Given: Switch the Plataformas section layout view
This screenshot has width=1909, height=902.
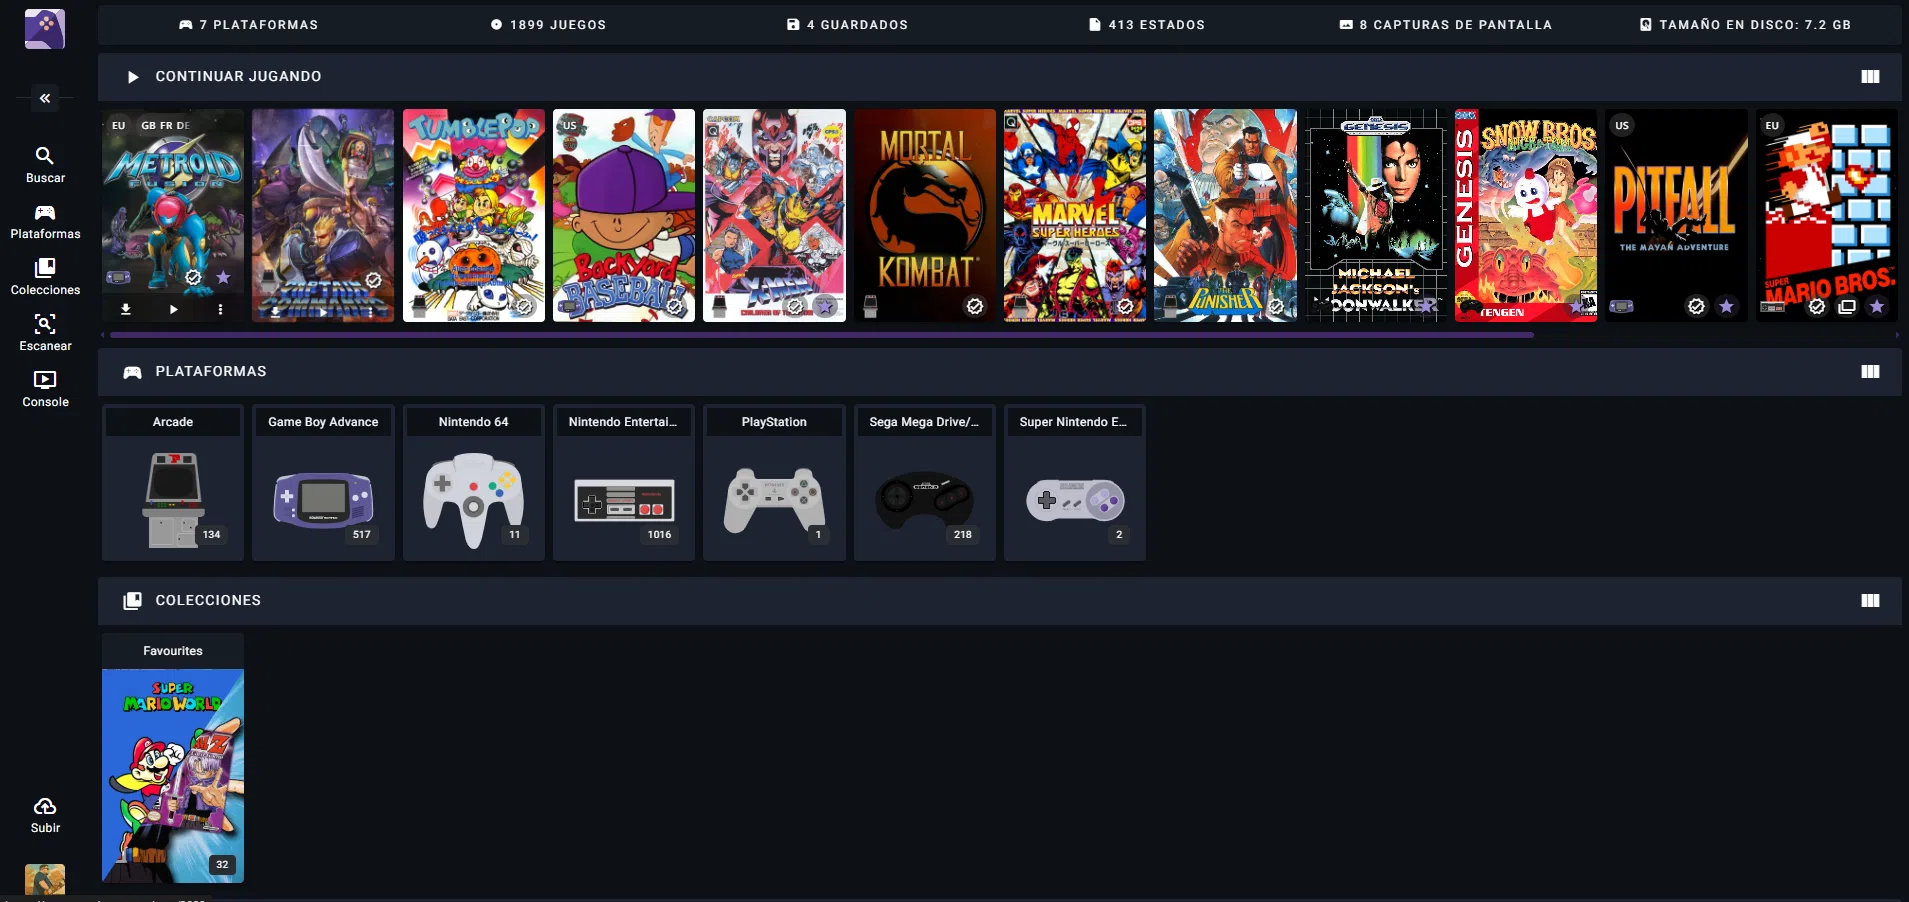Looking at the screenshot, I should (x=1870, y=372).
